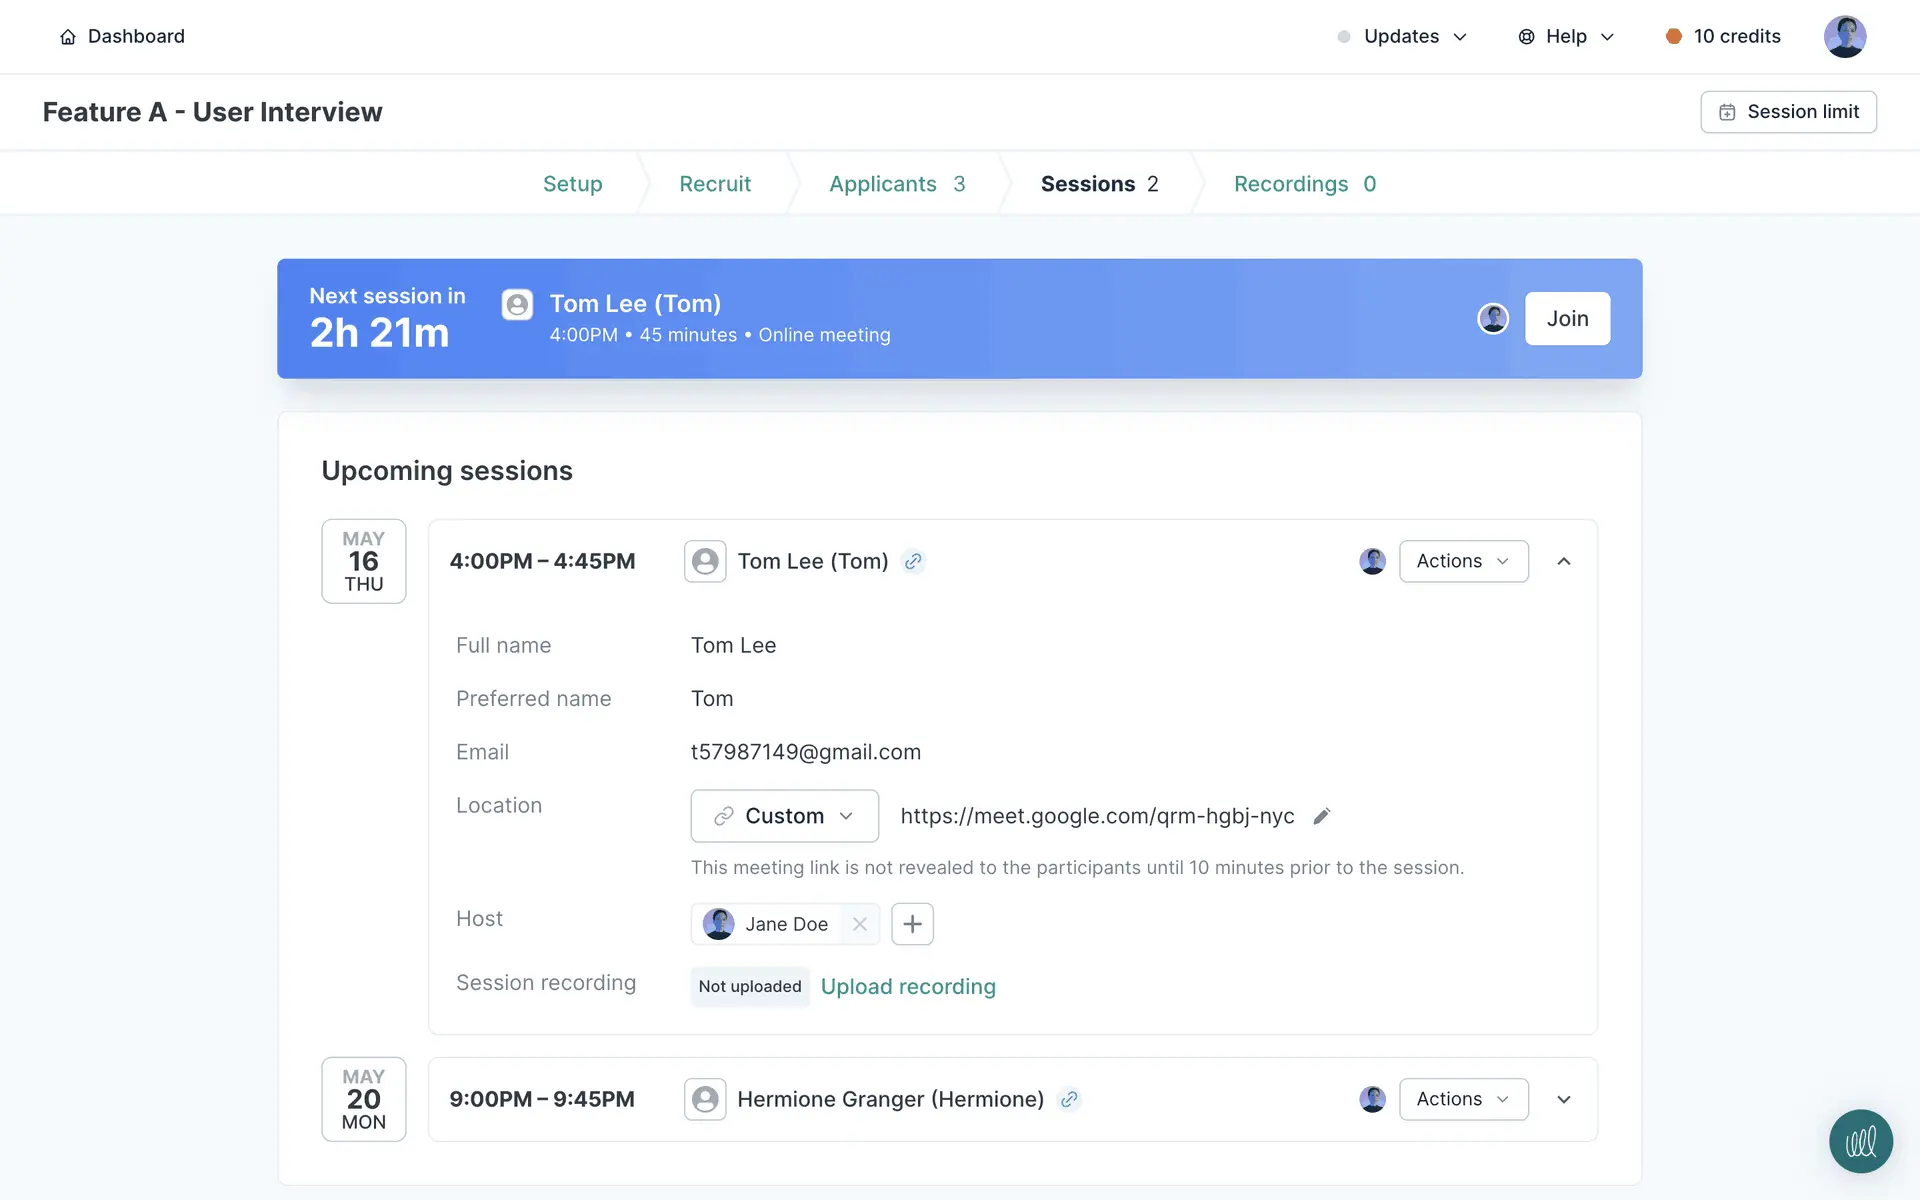
Task: Expand the Hermione Granger session
Action: click(1564, 1100)
